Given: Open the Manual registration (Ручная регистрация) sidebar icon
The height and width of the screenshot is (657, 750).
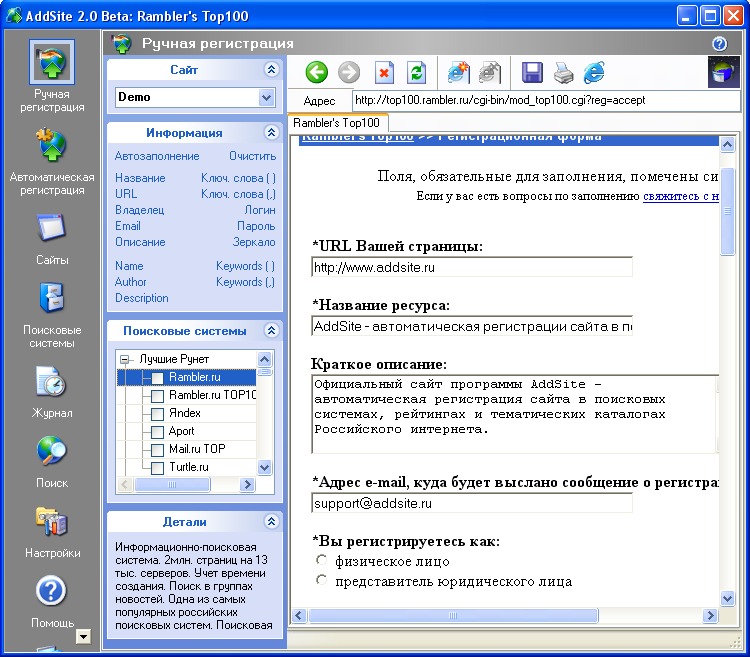Looking at the screenshot, I should click(x=52, y=62).
